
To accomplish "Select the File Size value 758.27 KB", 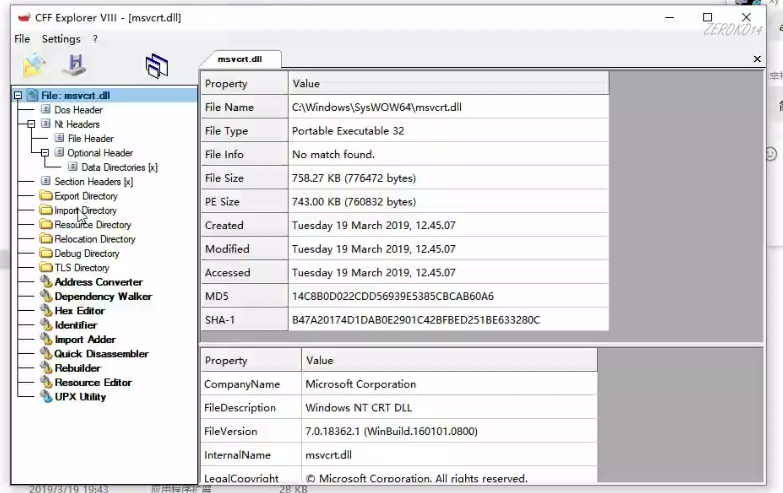I will tap(448, 178).
